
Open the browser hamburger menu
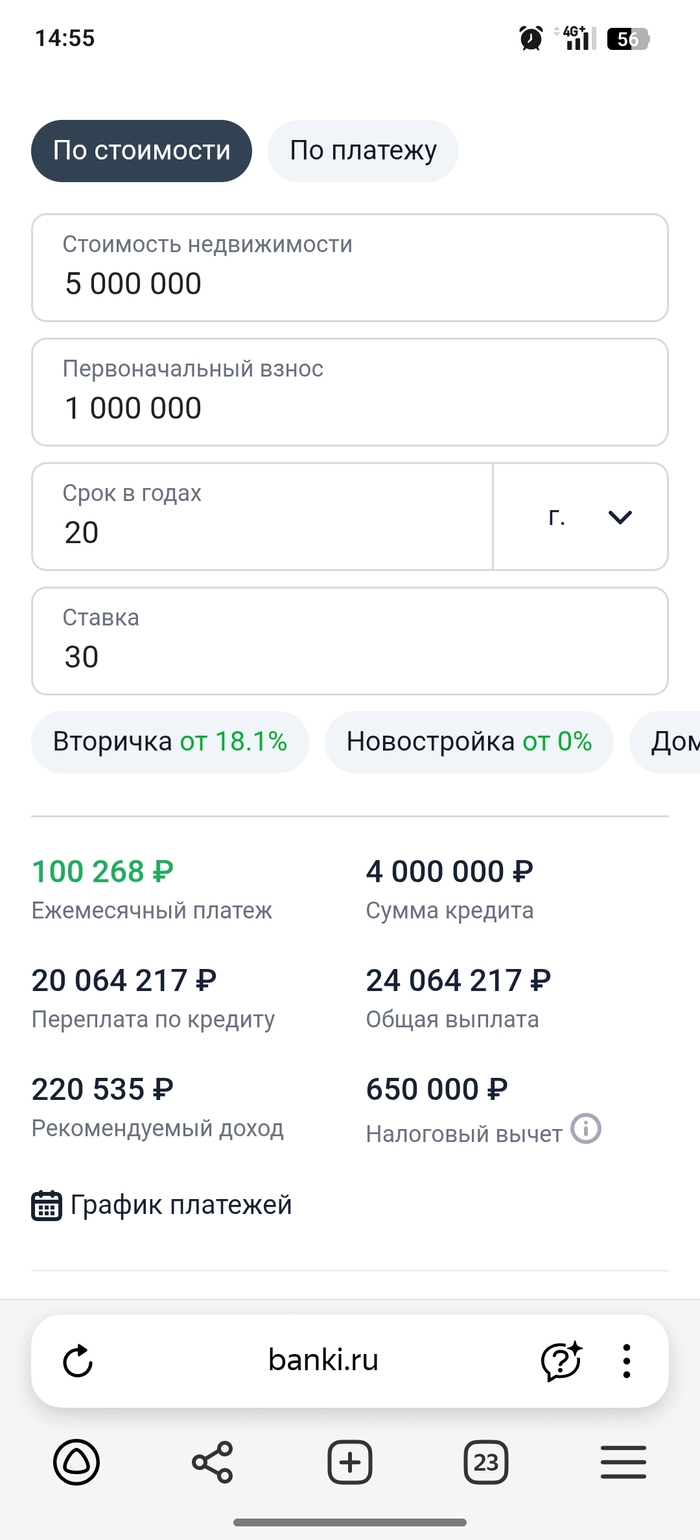[x=623, y=1464]
